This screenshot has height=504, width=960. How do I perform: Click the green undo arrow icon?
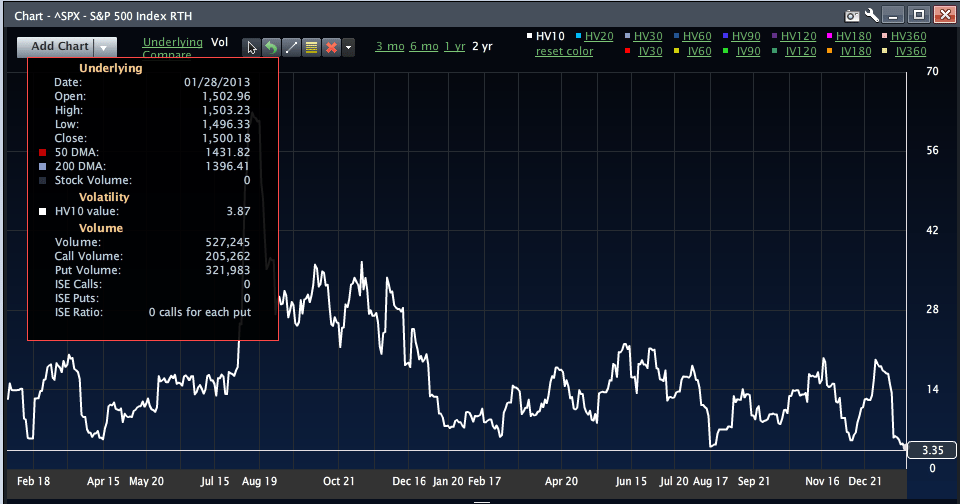[x=271, y=47]
